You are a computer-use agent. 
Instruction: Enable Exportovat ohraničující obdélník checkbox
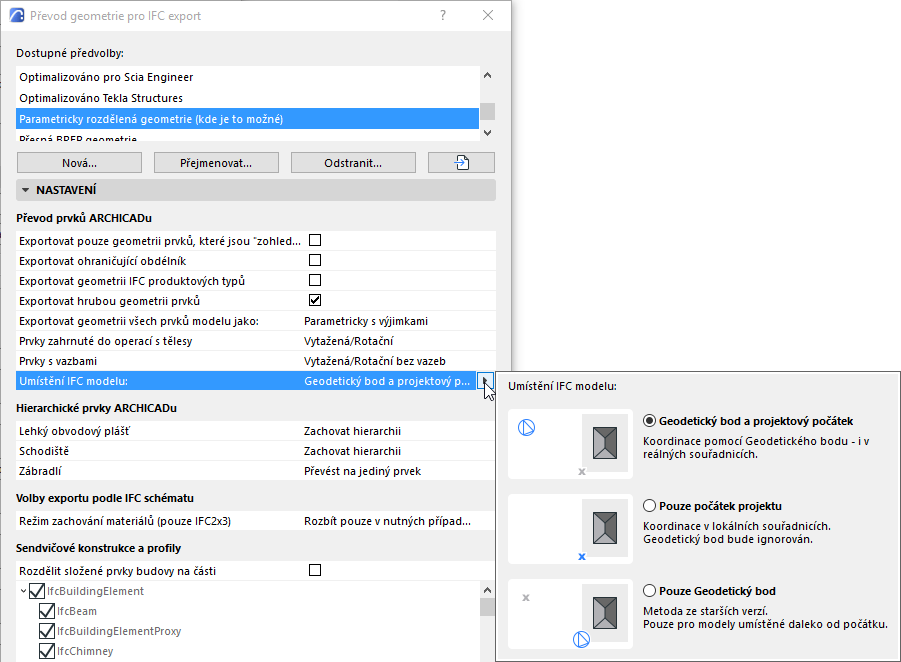point(315,260)
